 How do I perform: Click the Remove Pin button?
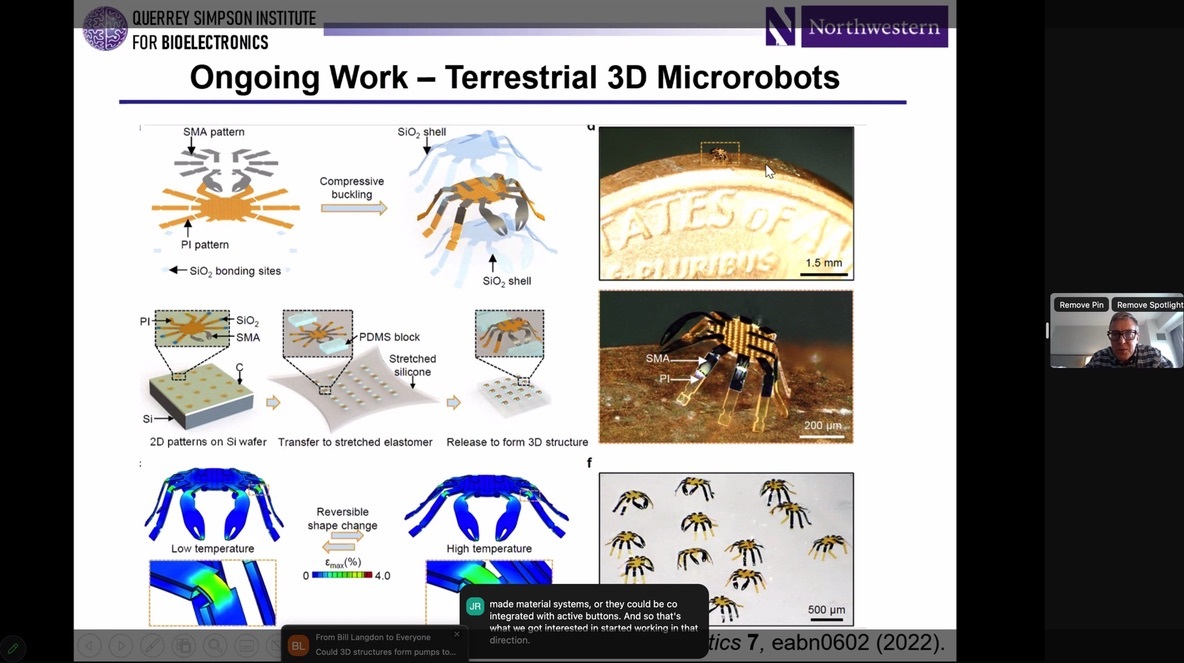1081,305
